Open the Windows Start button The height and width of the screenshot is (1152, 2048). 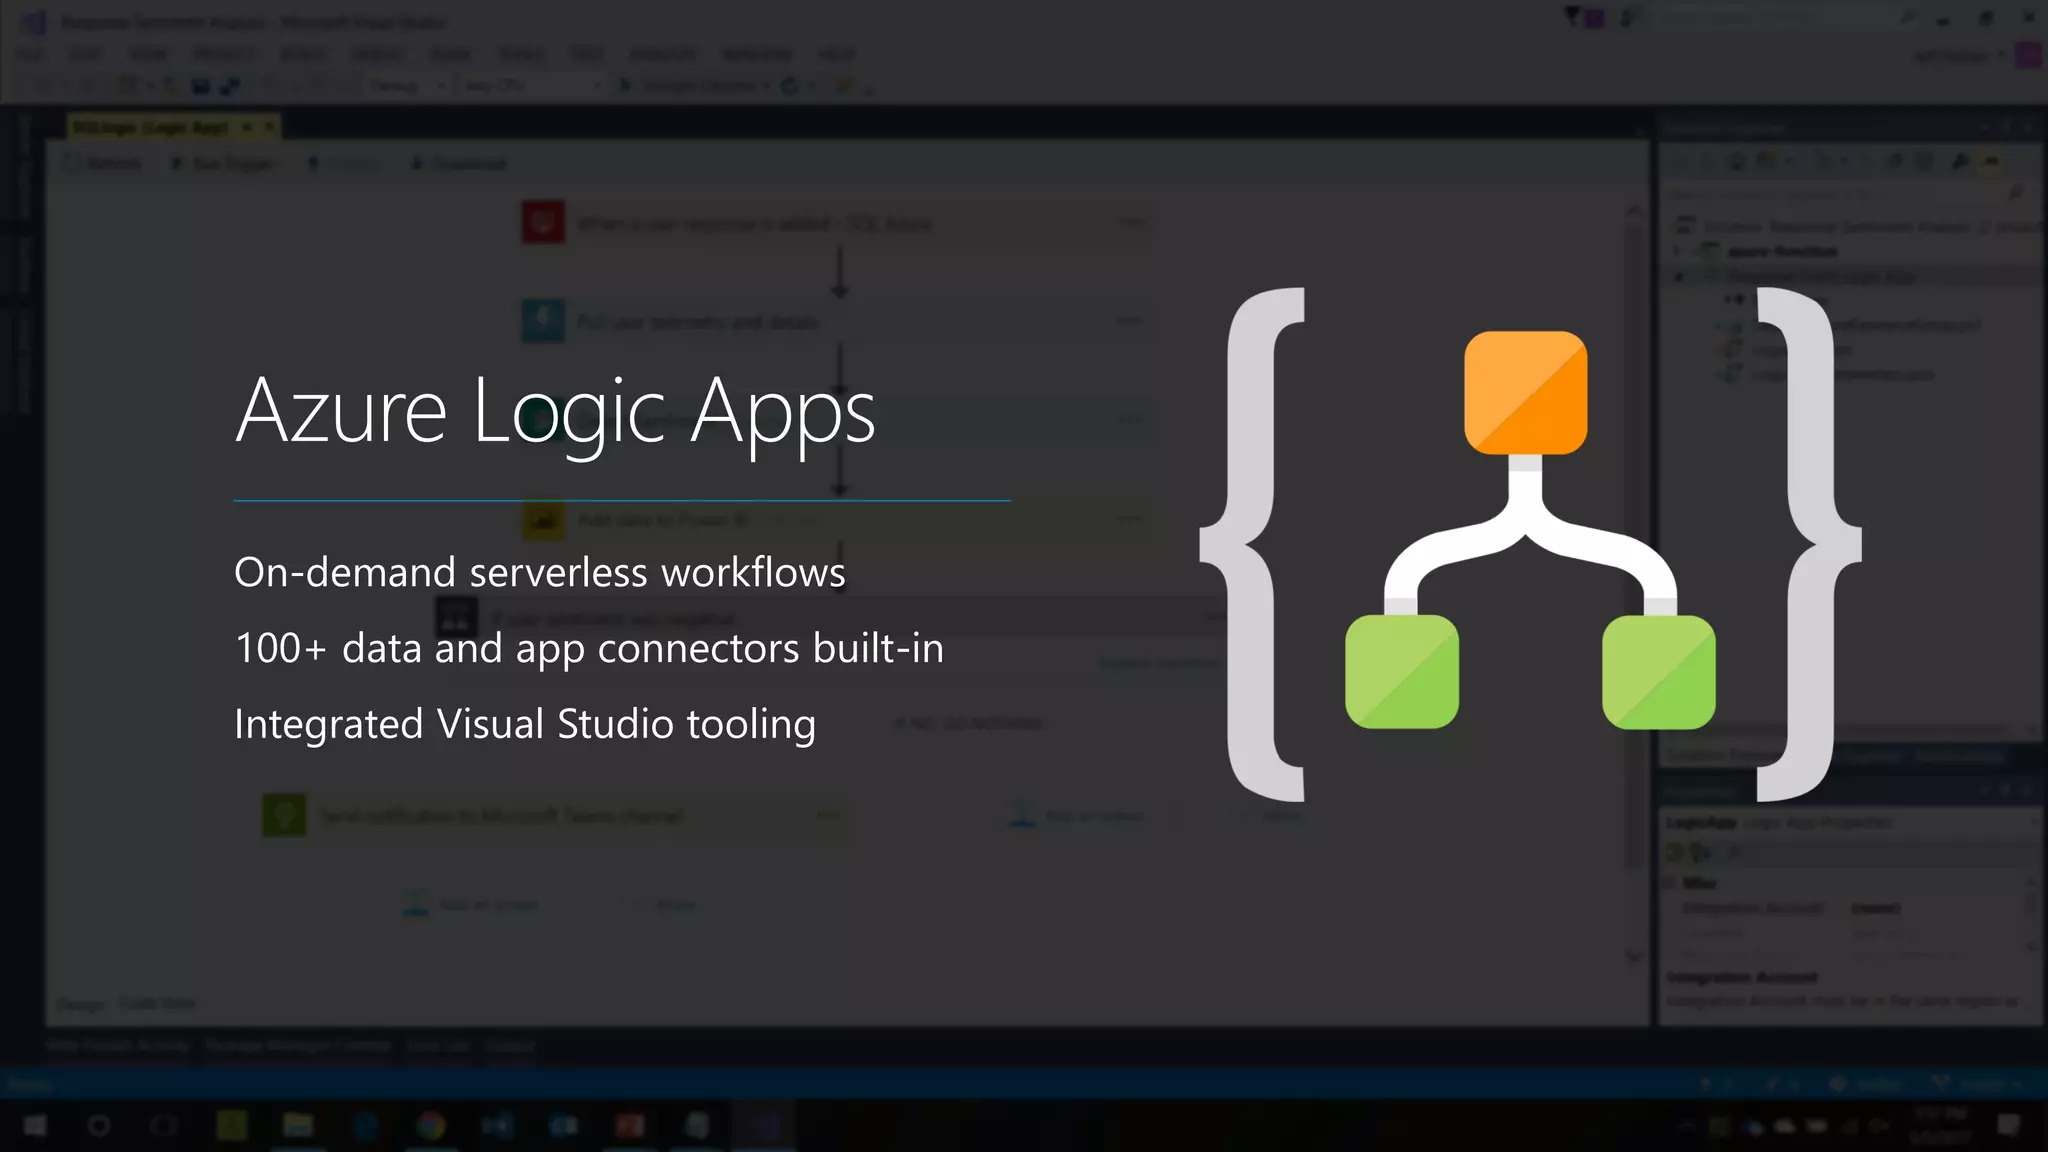click(x=35, y=1126)
